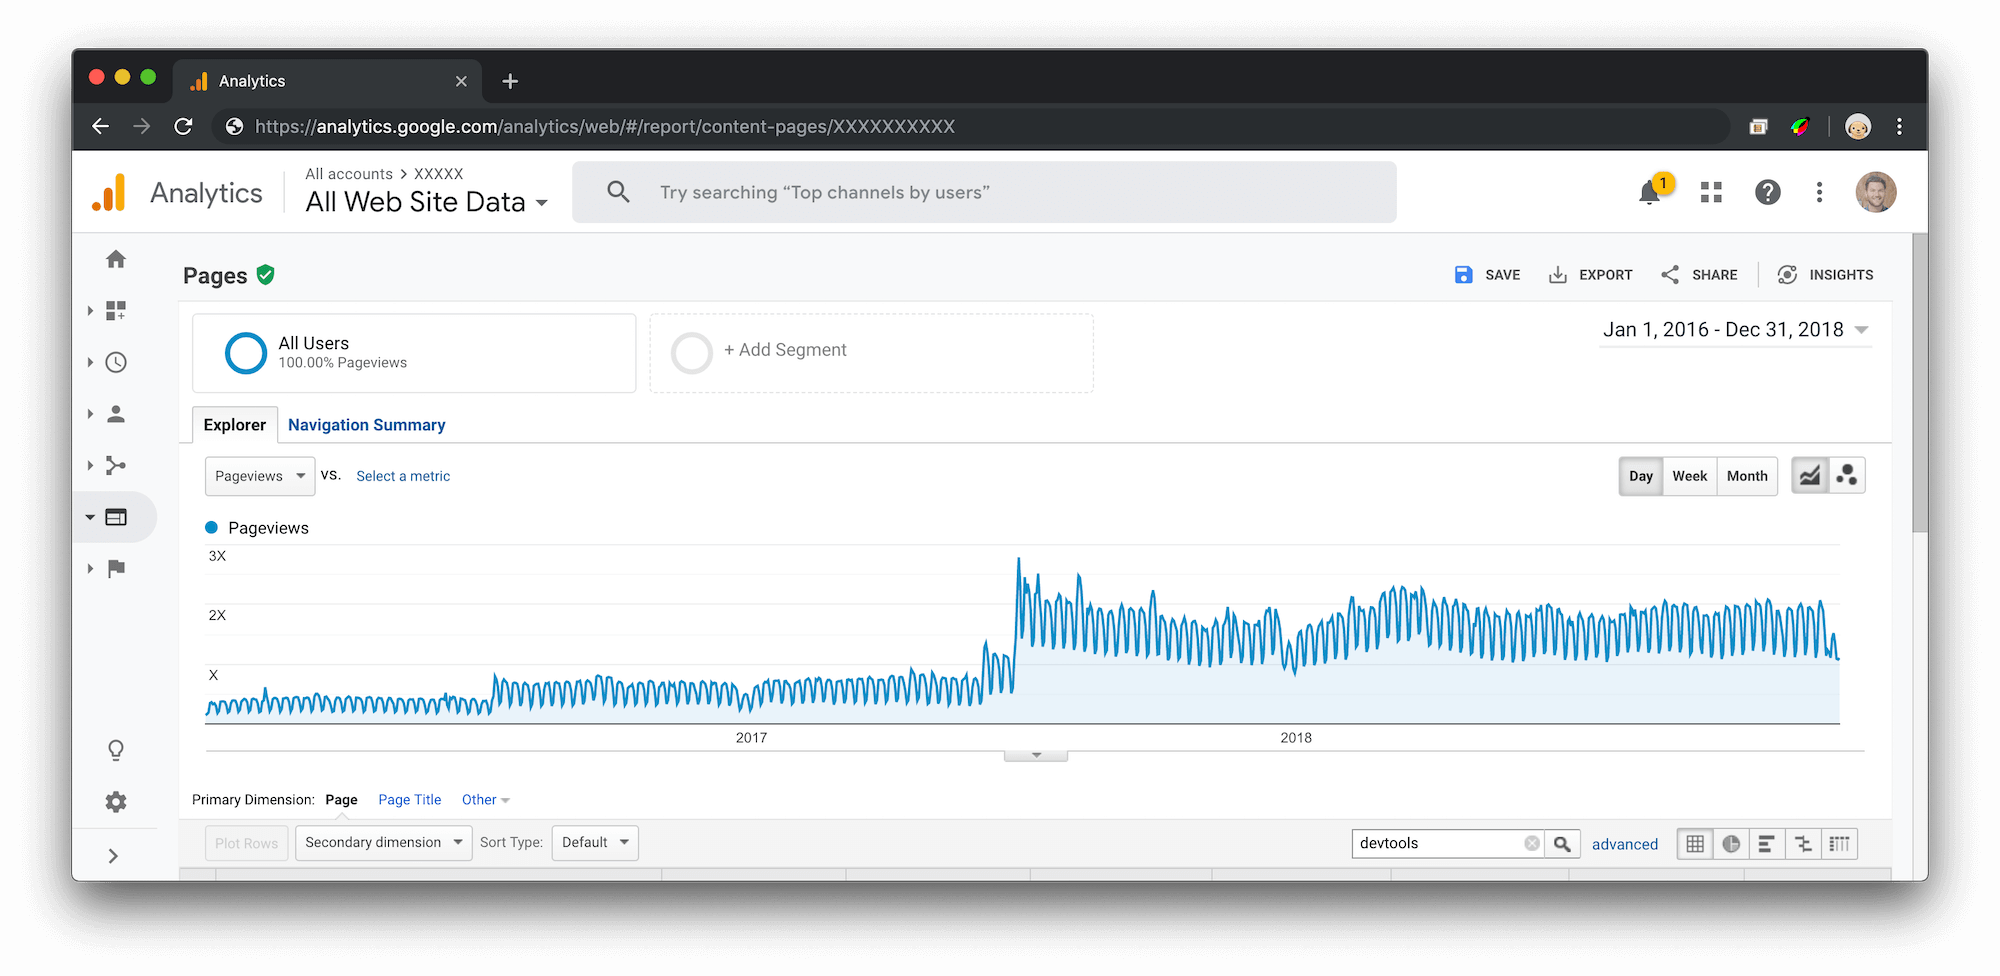Select the Percentage pie chart table view
Screen dimensions: 2000x976
pos(1731,843)
